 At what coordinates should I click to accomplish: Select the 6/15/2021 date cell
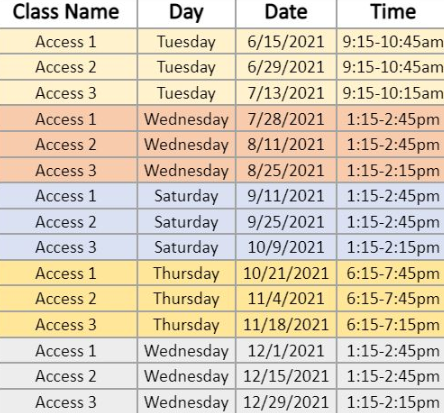pyautogui.click(x=286, y=41)
